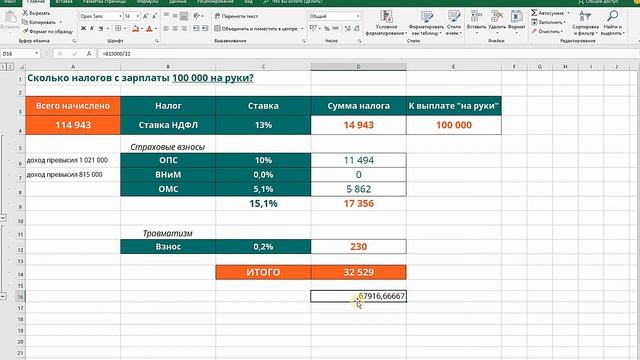Image resolution: width=640 pixels, height=360 pixels.
Task: Increase indent in the alignment group
Action: pyautogui.click(x=205, y=29)
